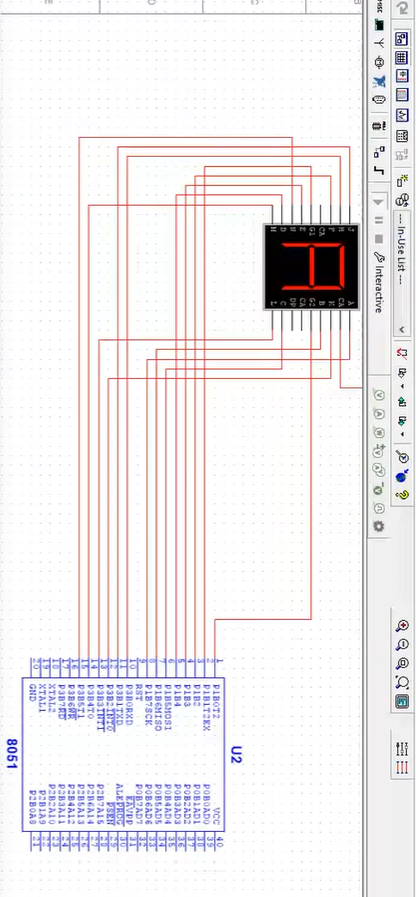Click the XTAL1 pin label on U2

(x=43, y=698)
